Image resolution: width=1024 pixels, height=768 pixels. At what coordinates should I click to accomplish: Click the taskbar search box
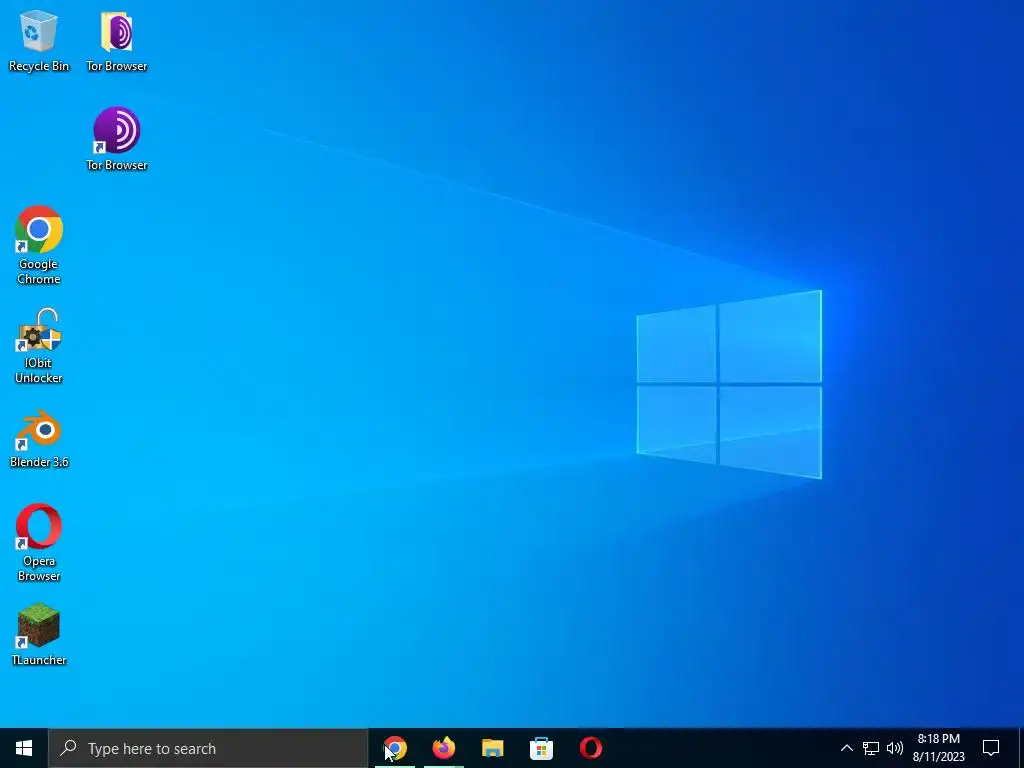[208, 748]
